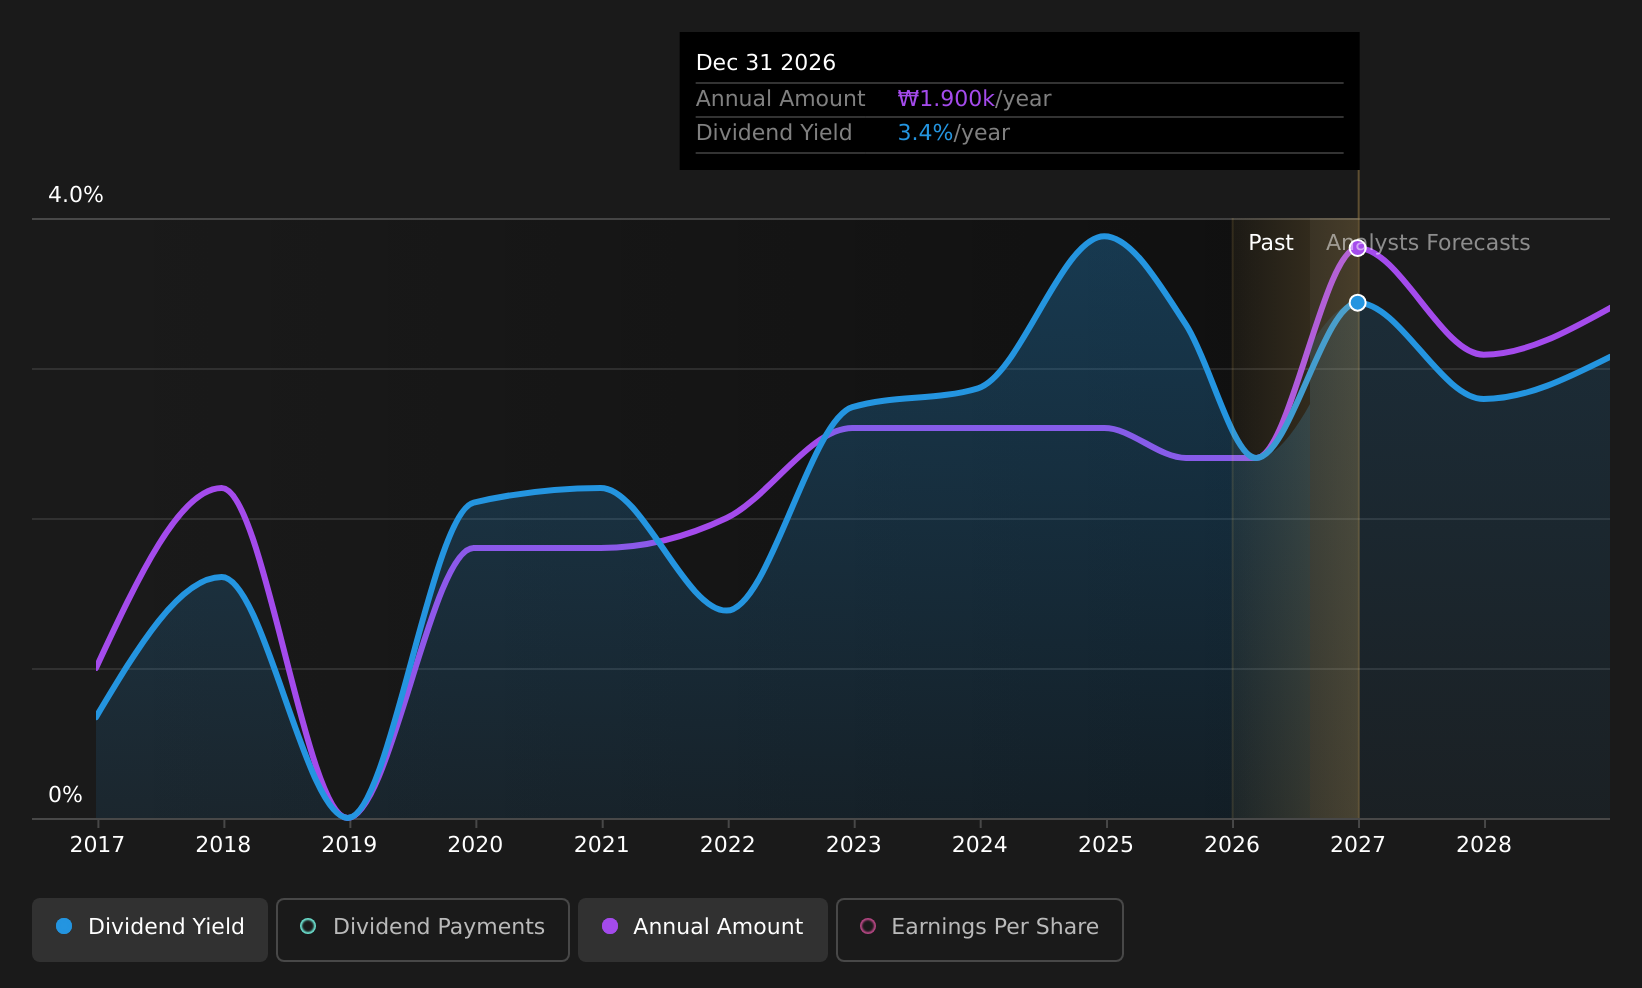Viewport: 1642px width, 988px height.
Task: Click the 2022 x-axis label
Action: tap(727, 845)
